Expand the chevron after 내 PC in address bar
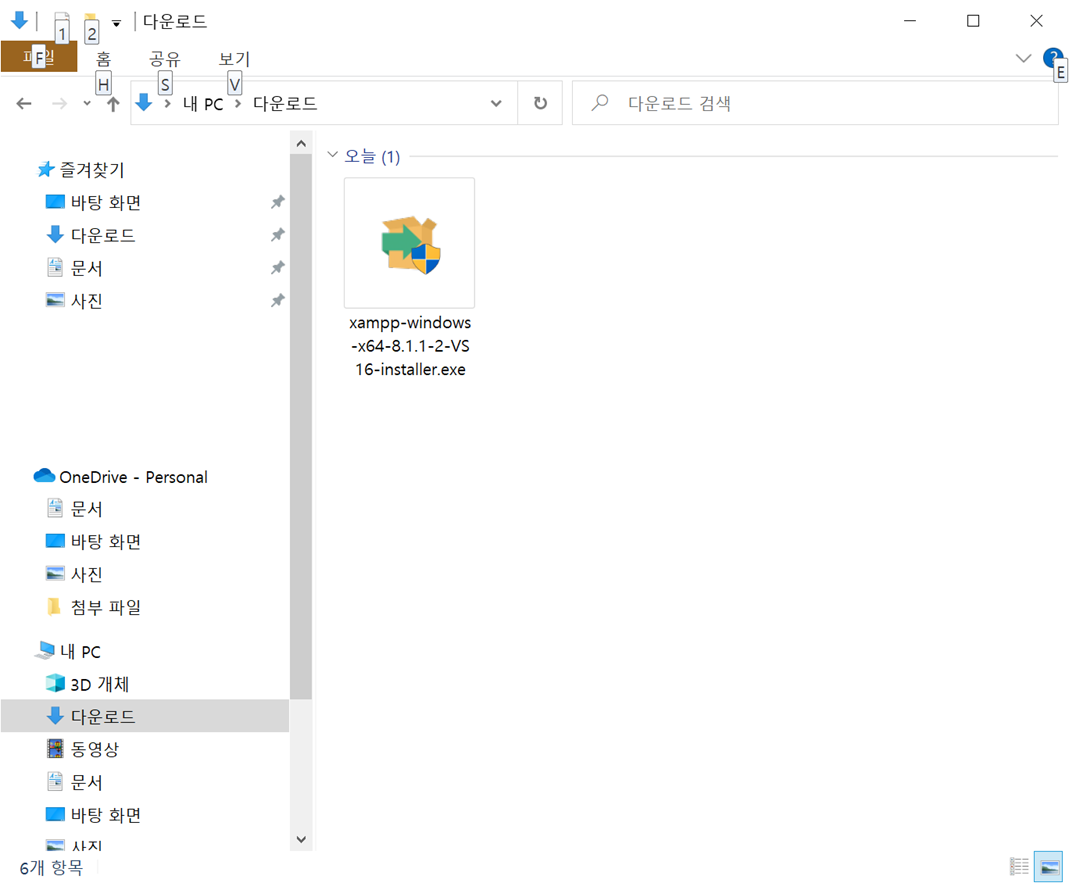 point(237,104)
